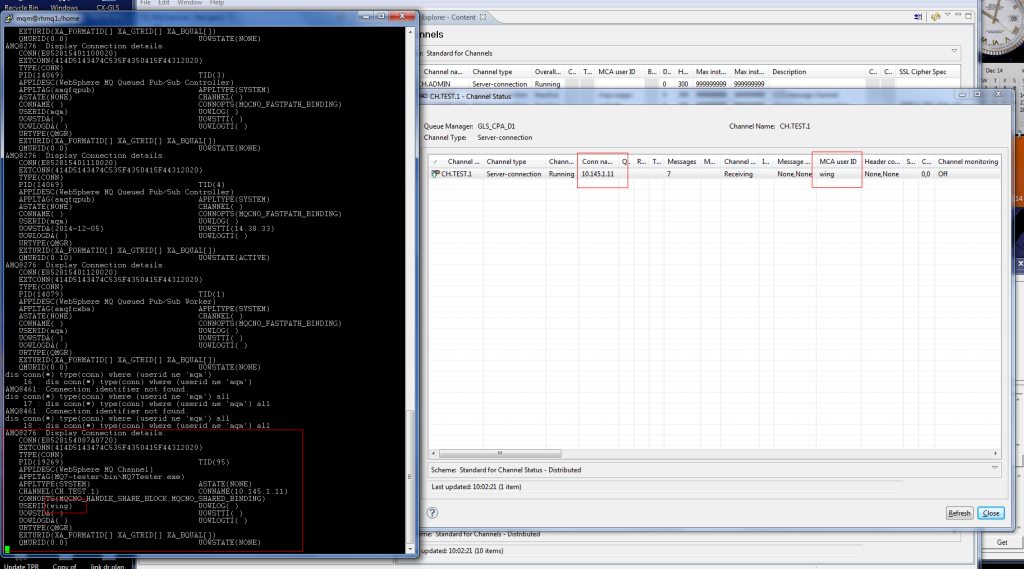Click the 'Receiving' channel substate cell
The image size is (1024, 569).
(x=738, y=174)
